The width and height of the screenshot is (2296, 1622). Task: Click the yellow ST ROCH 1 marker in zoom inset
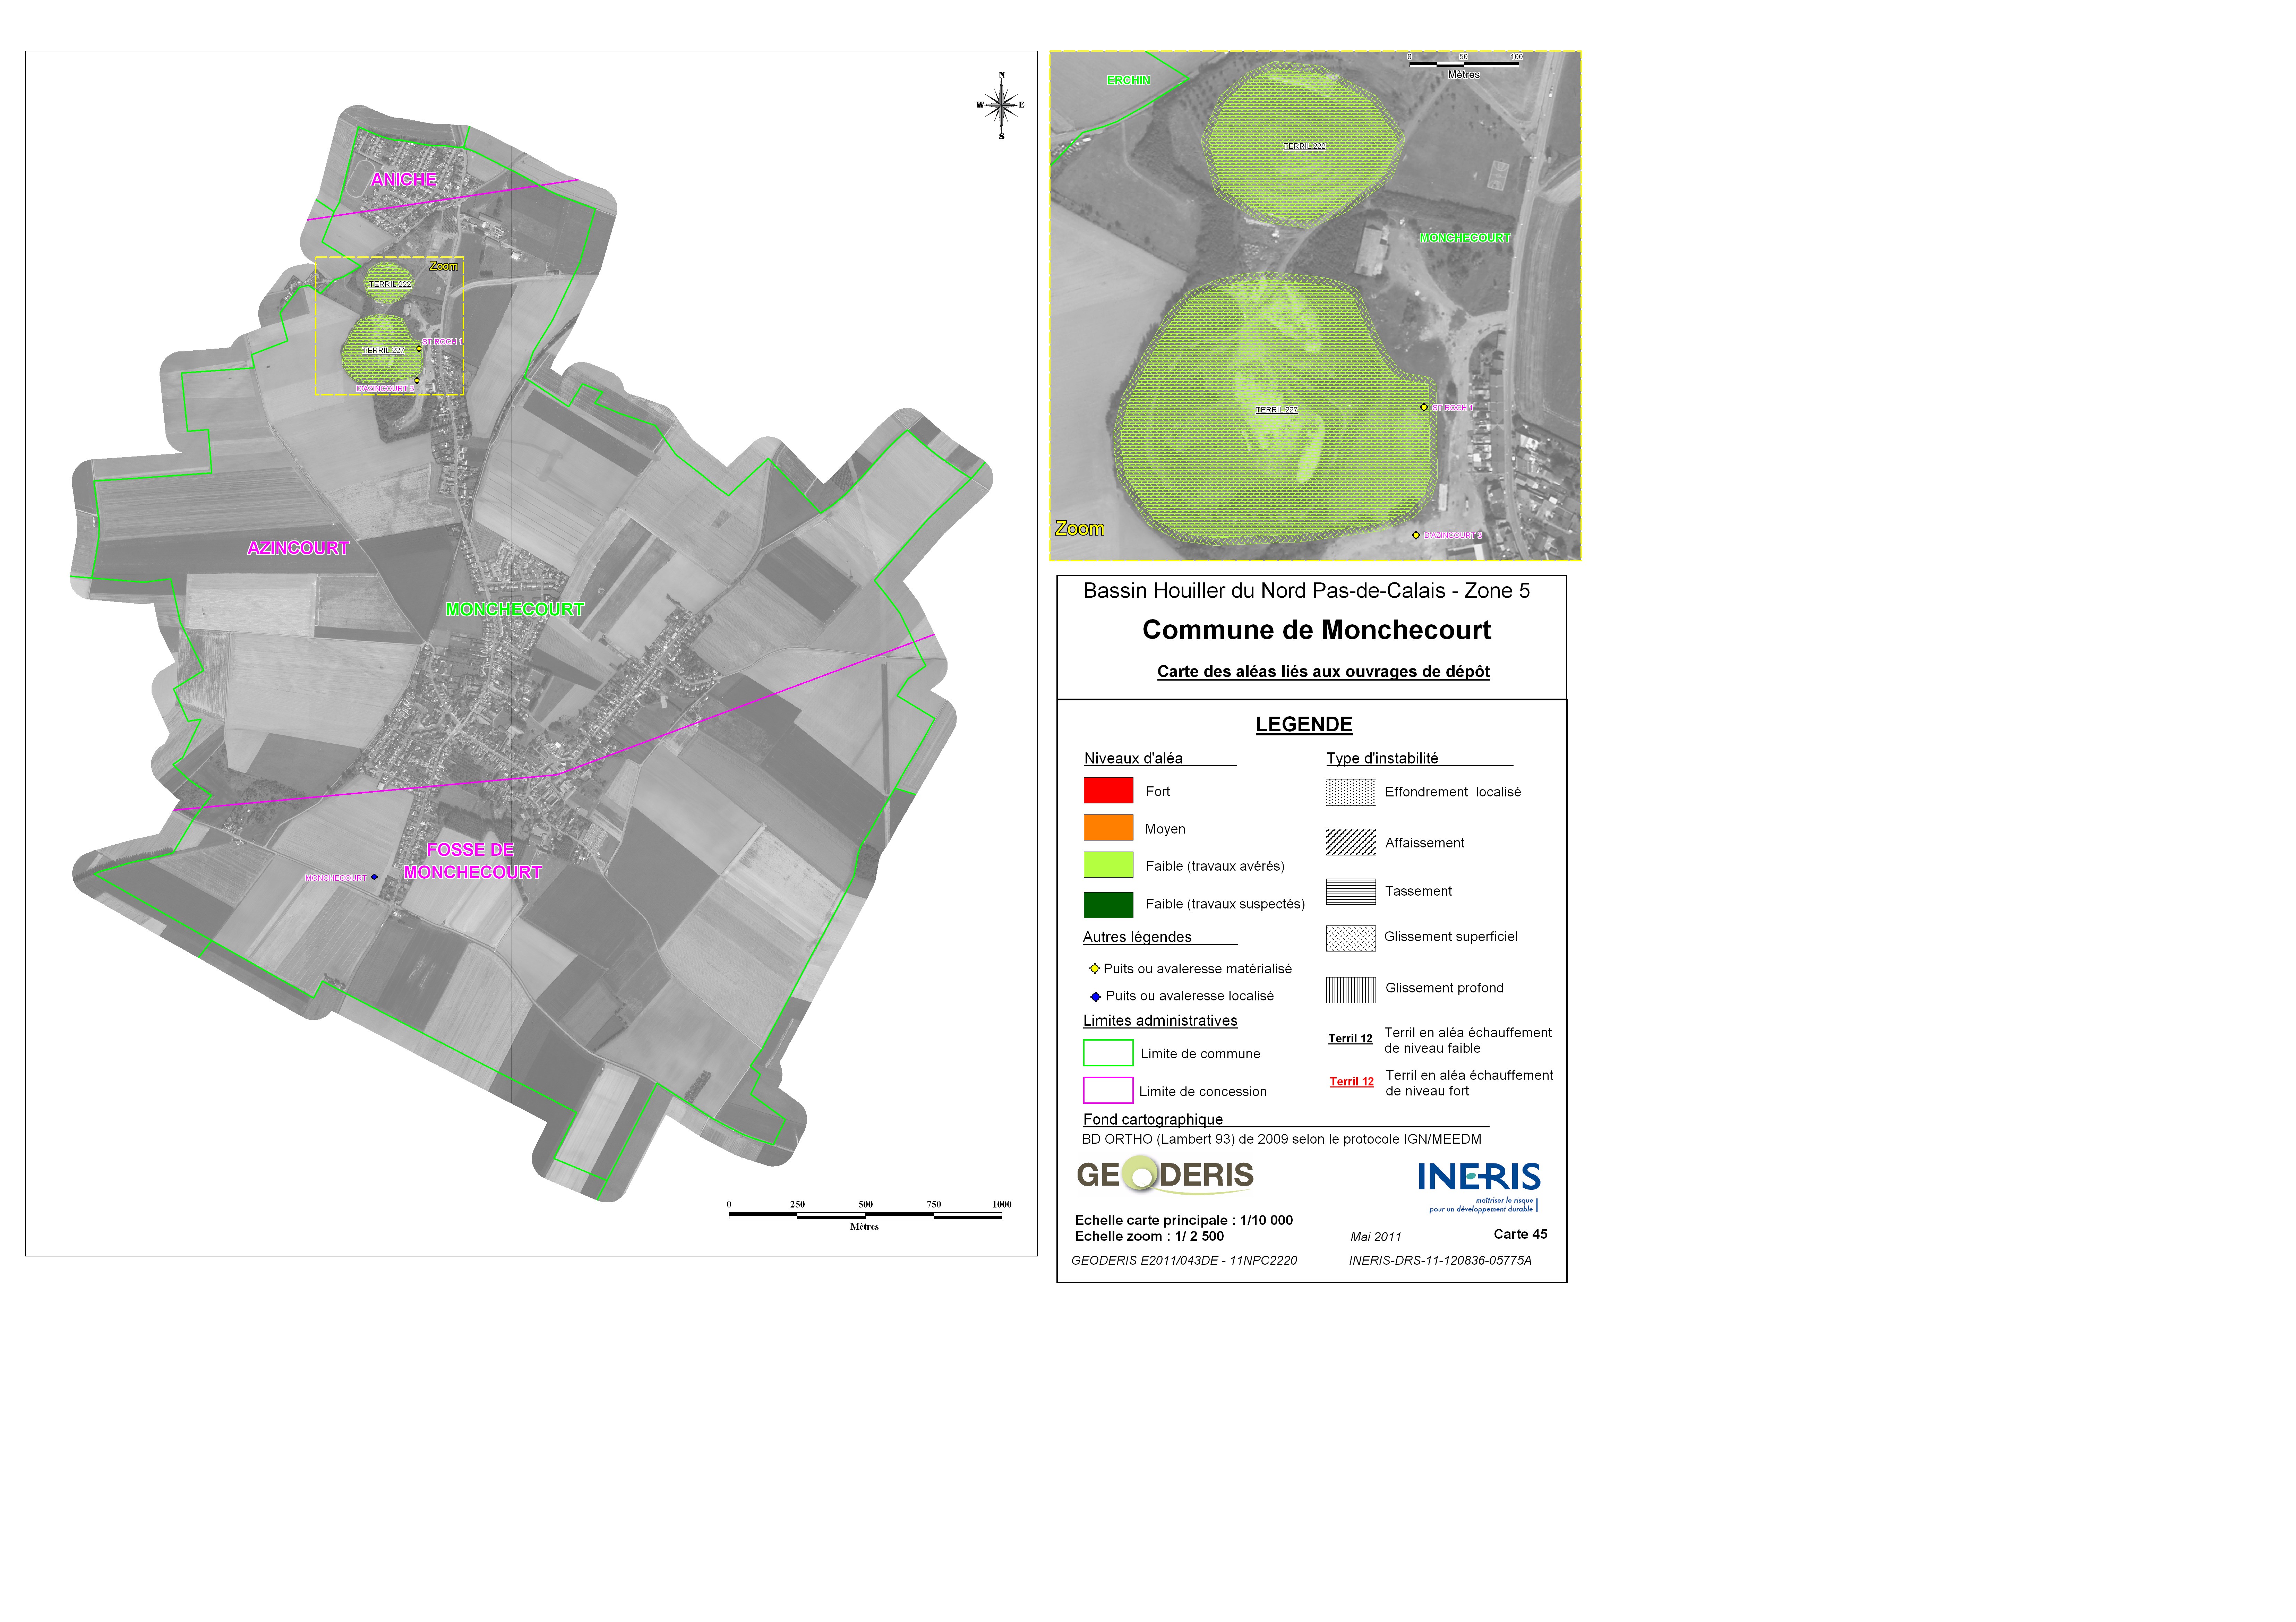tap(1424, 407)
